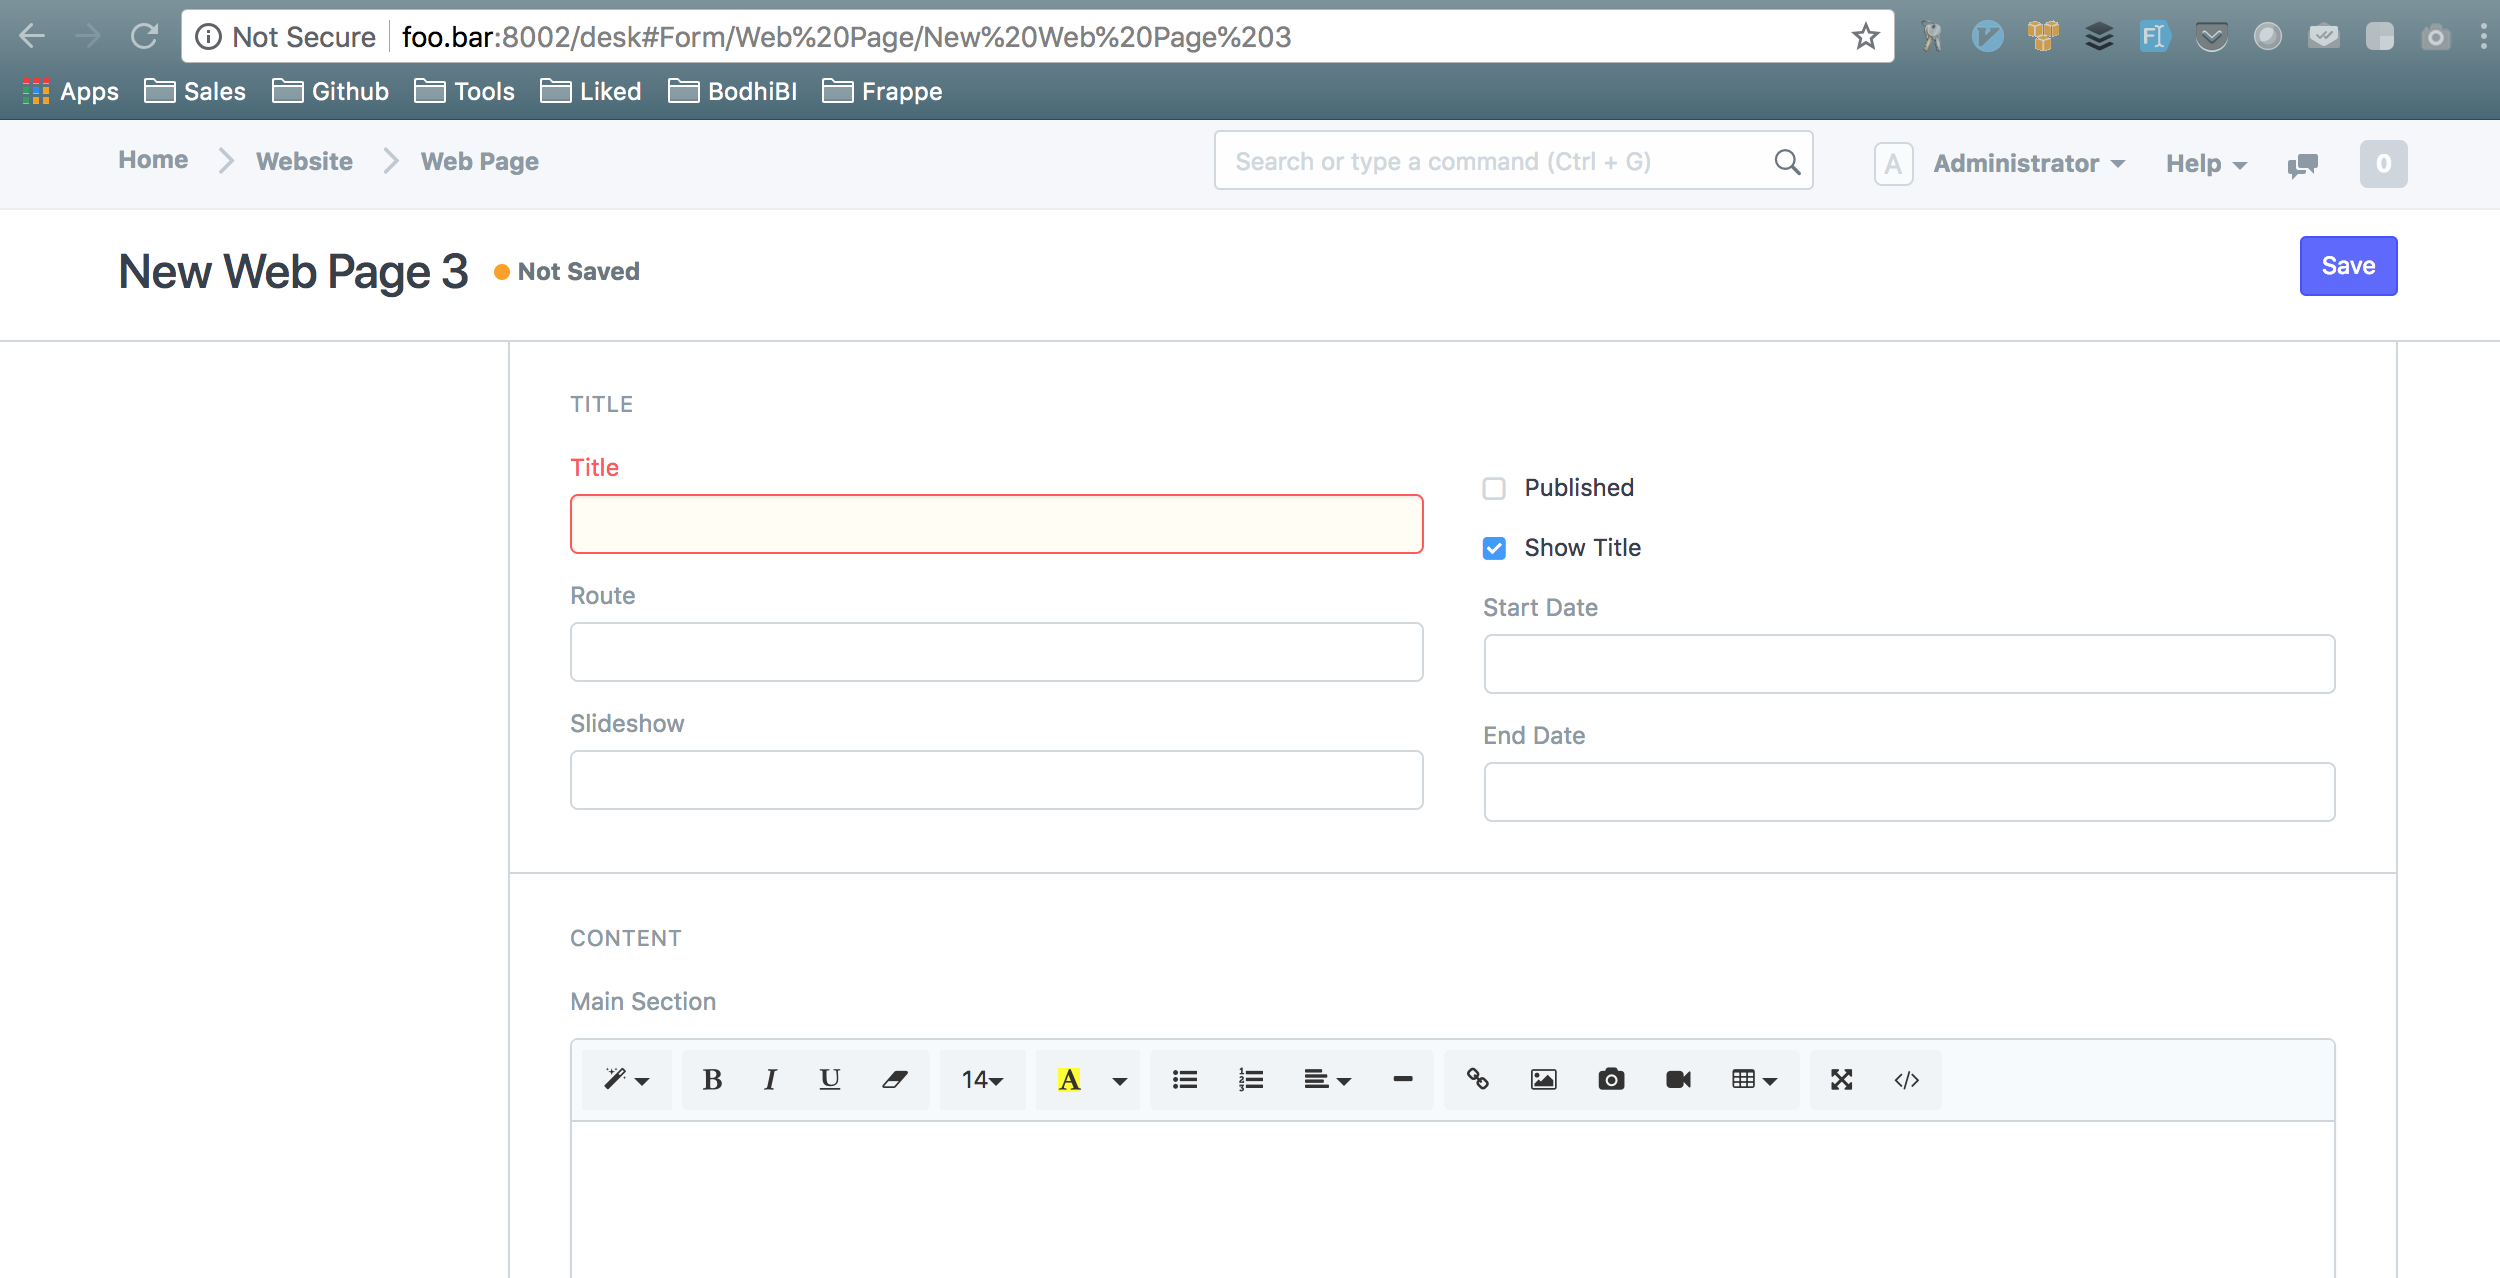Focus the End Date field
This screenshot has width=2500, height=1278.
point(1909,792)
